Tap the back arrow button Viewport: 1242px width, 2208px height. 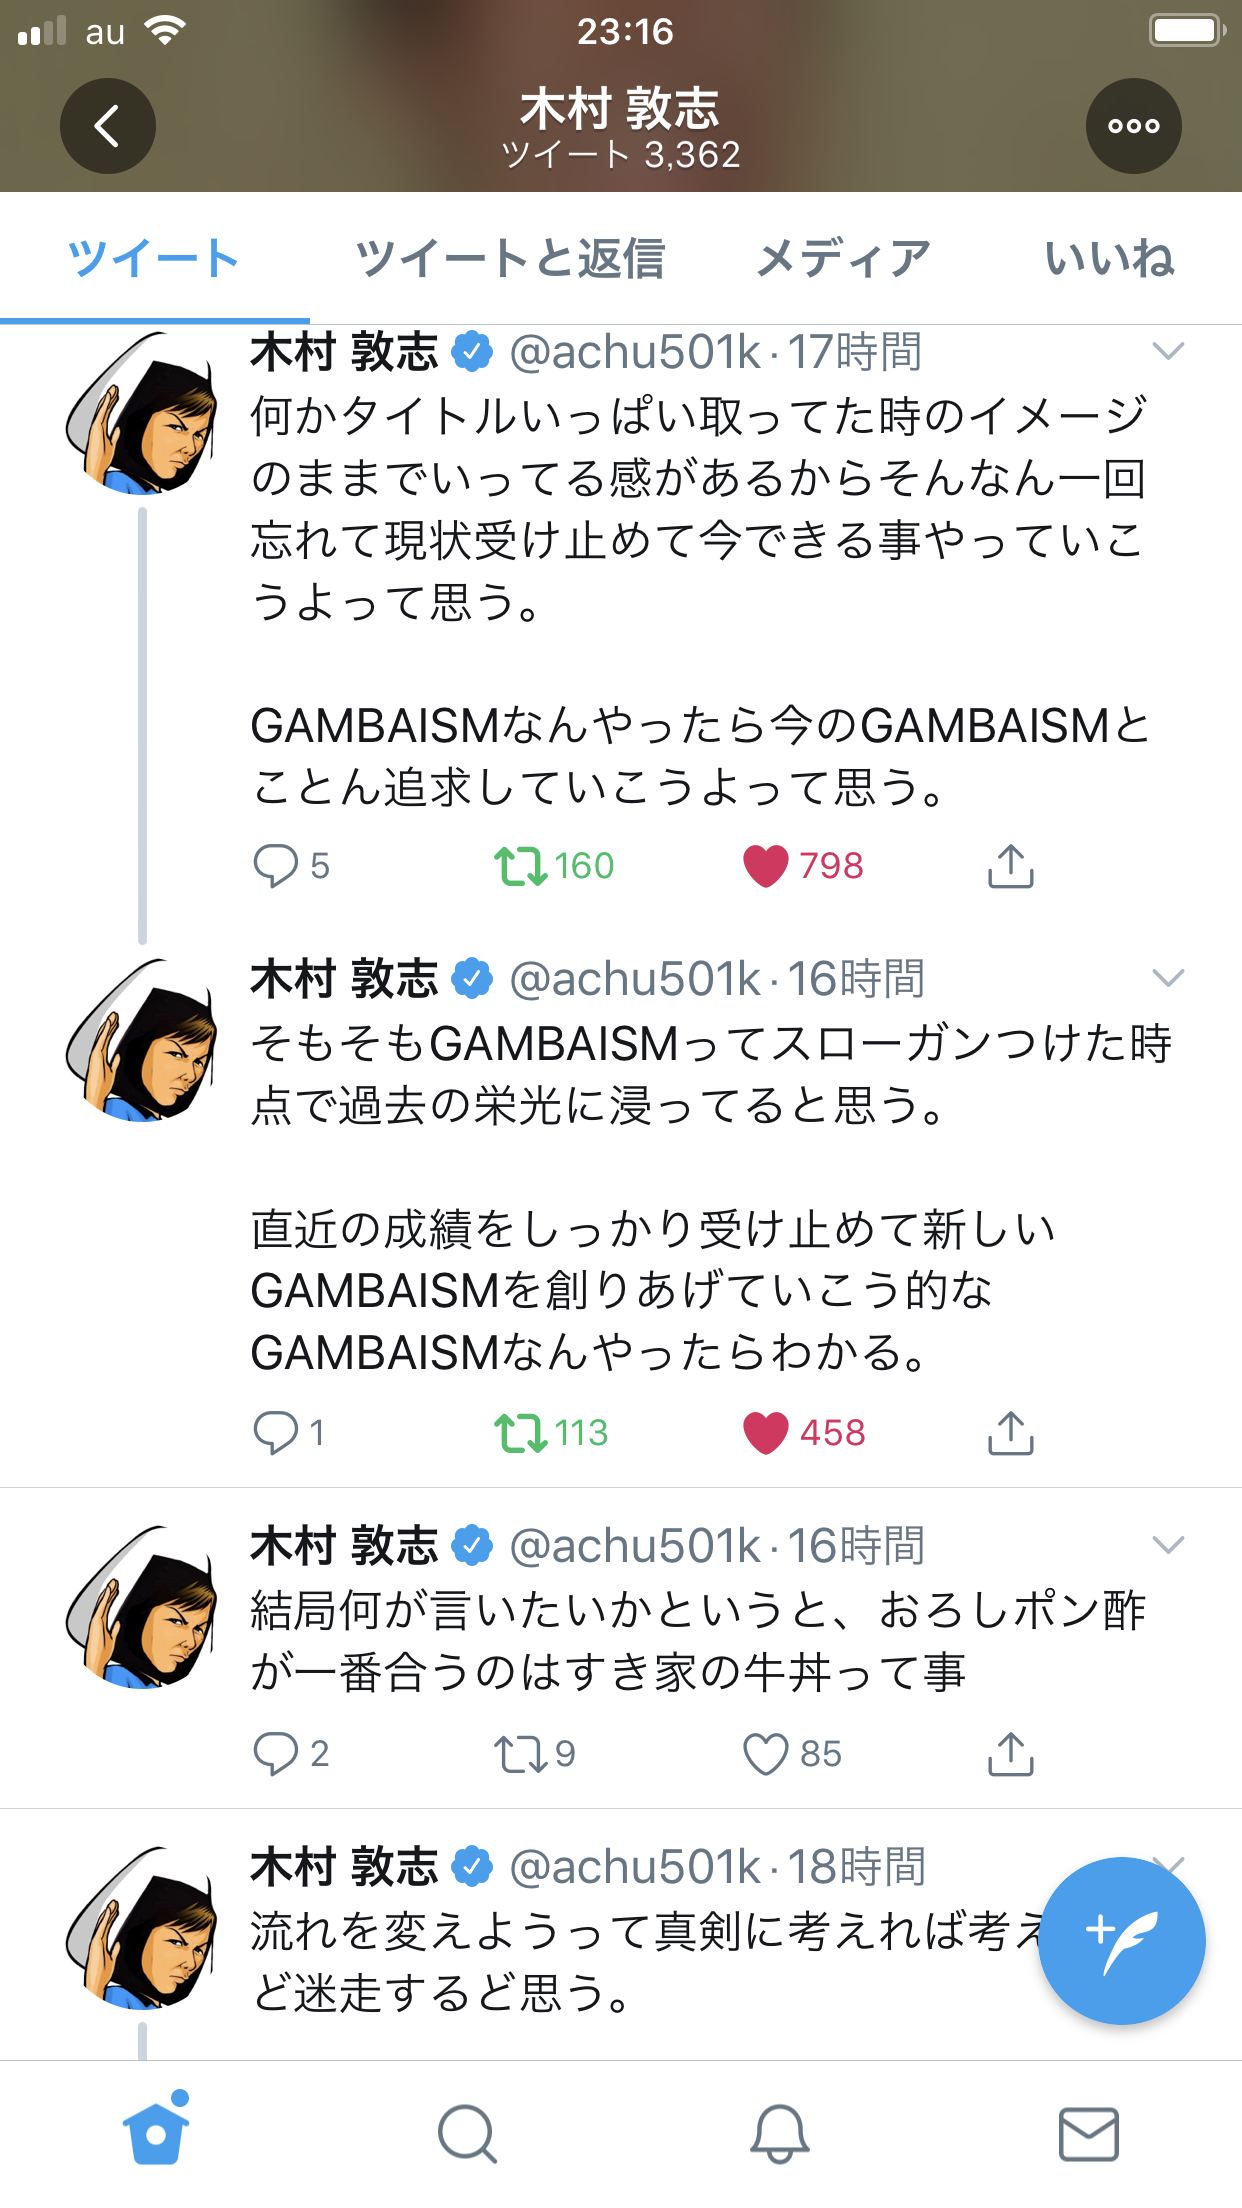[107, 126]
